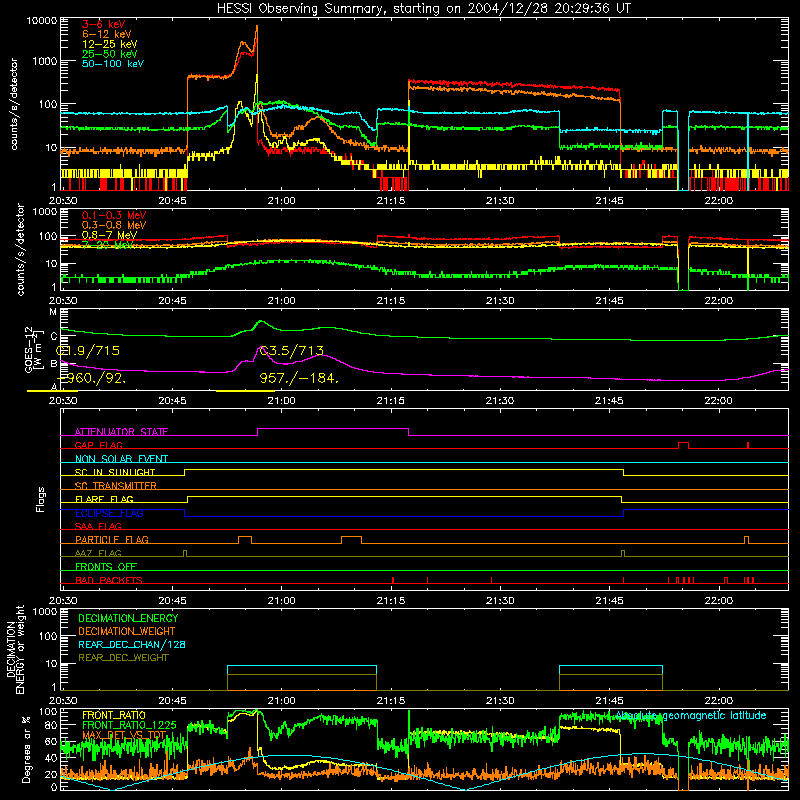Viewport: 800px width, 800px height.
Task: Click the 960./92. position annotation
Action: click(x=93, y=379)
